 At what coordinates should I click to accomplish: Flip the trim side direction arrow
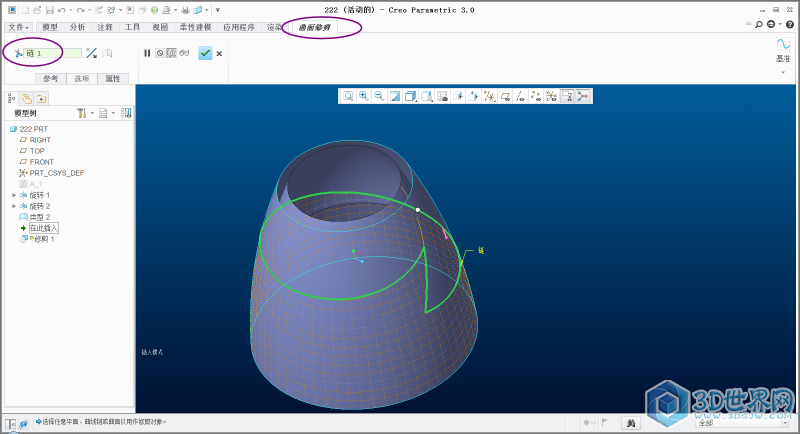pos(91,53)
